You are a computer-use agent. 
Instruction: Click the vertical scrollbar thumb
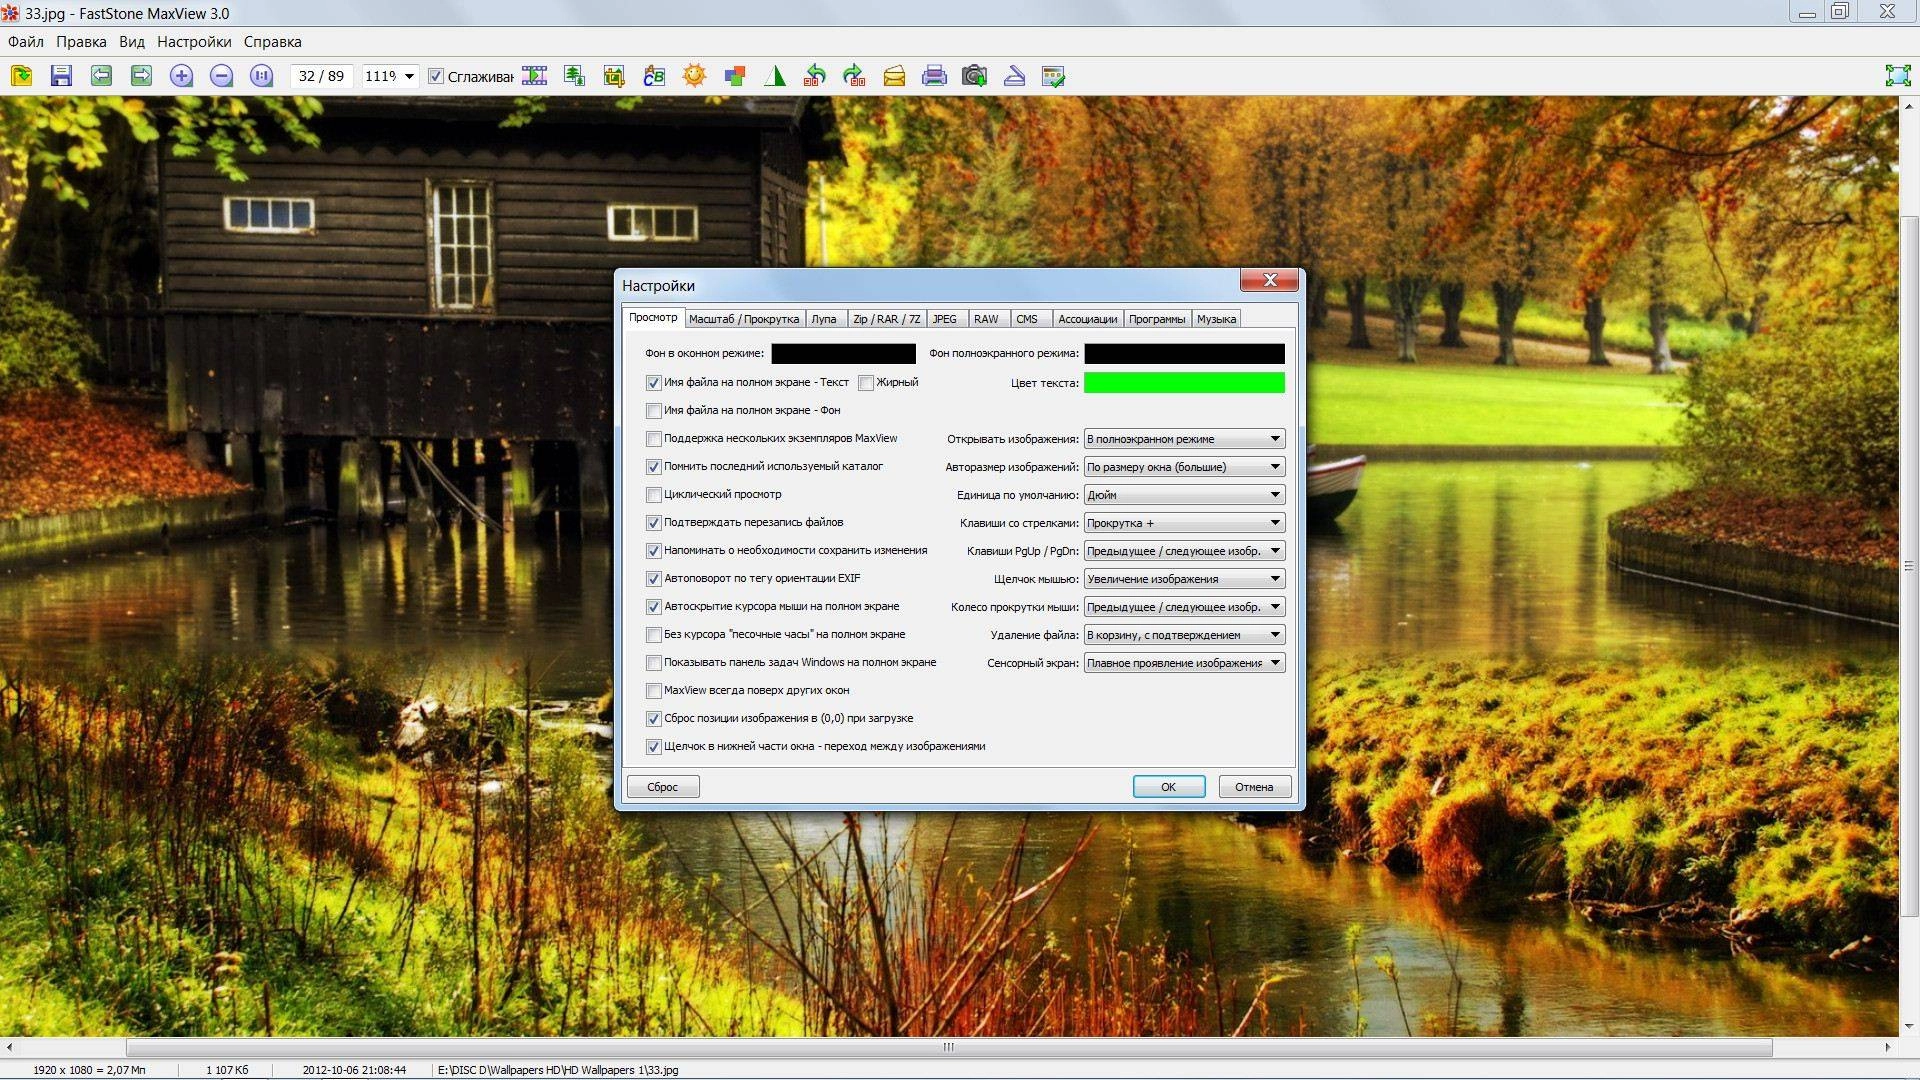(1909, 565)
